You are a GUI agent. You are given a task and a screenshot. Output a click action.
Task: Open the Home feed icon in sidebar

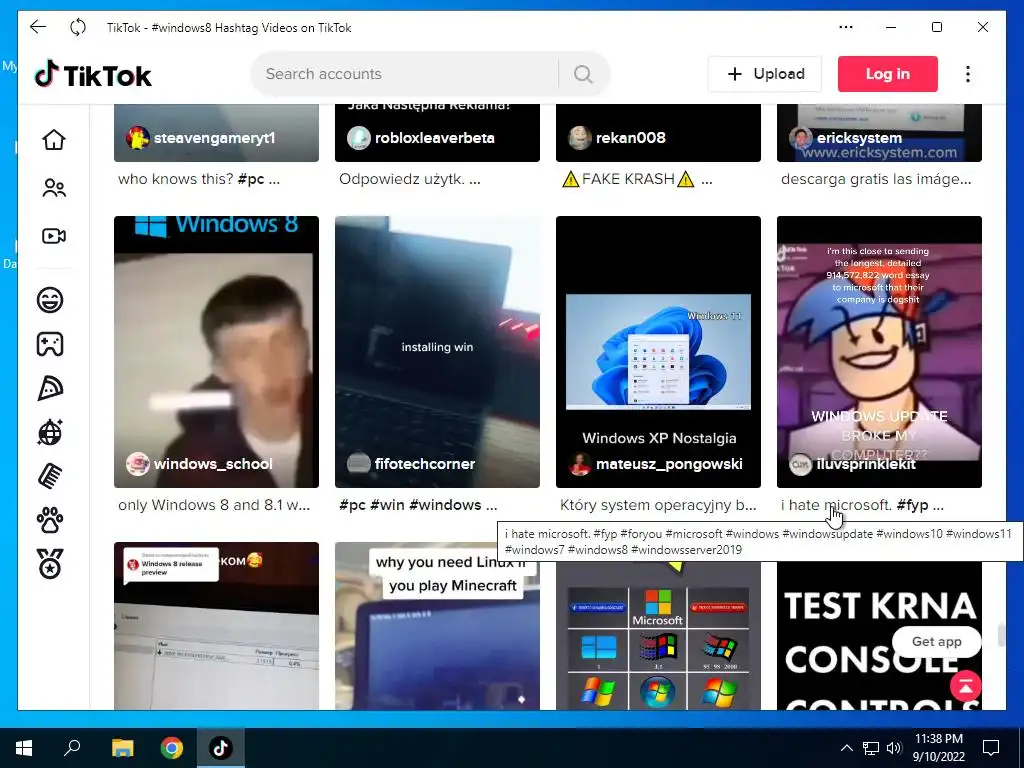(54, 140)
